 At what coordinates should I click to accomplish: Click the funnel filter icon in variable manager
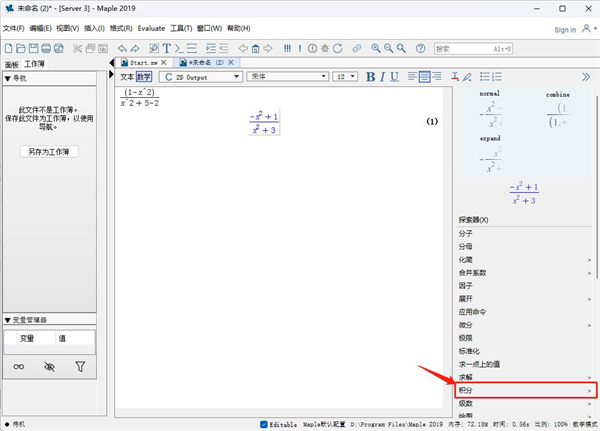click(80, 367)
